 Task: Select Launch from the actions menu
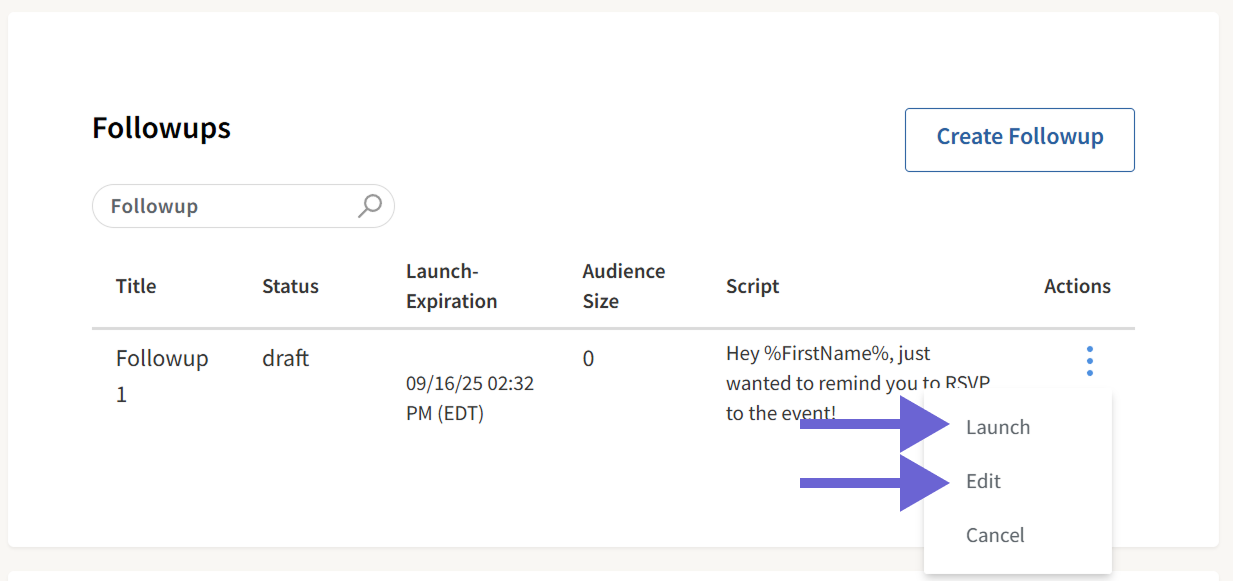(x=997, y=427)
